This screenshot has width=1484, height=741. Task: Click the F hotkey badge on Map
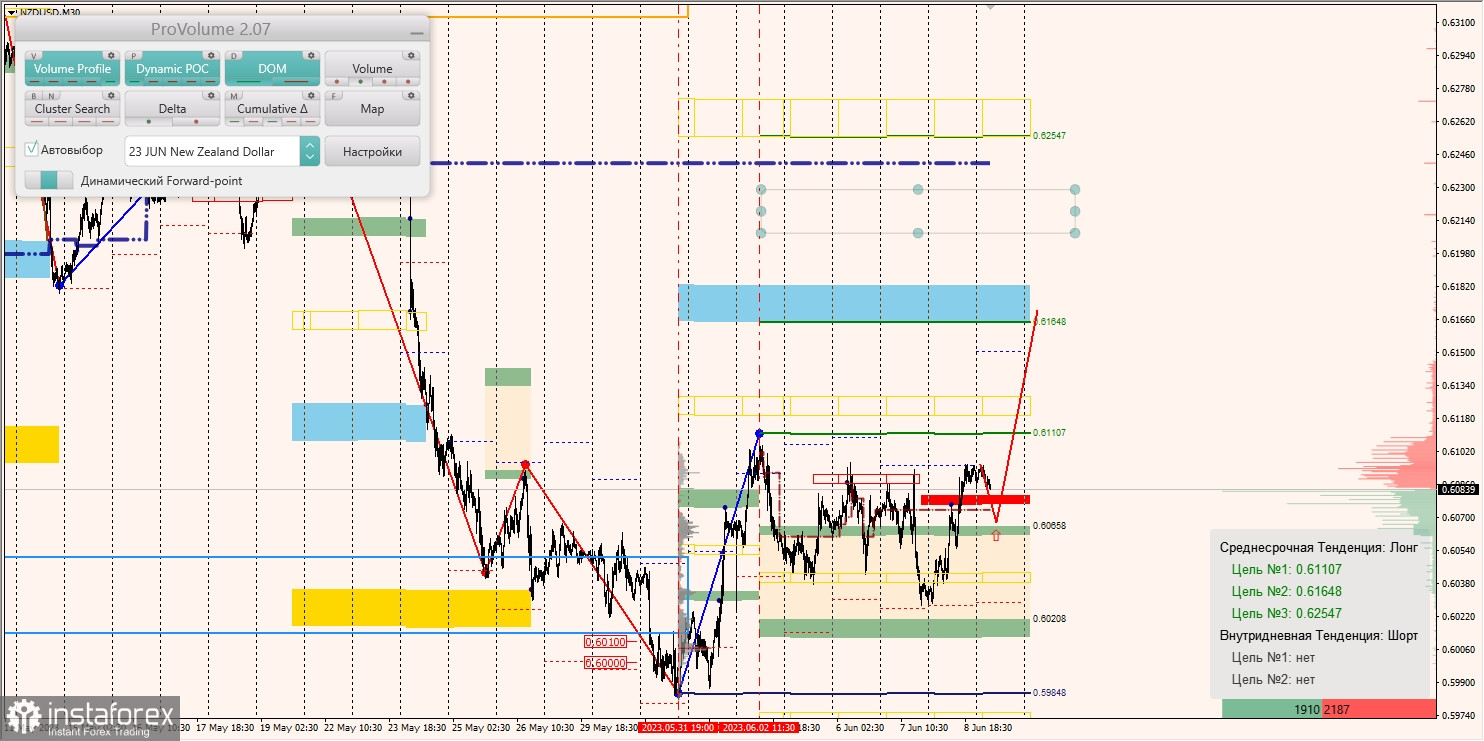(334, 96)
